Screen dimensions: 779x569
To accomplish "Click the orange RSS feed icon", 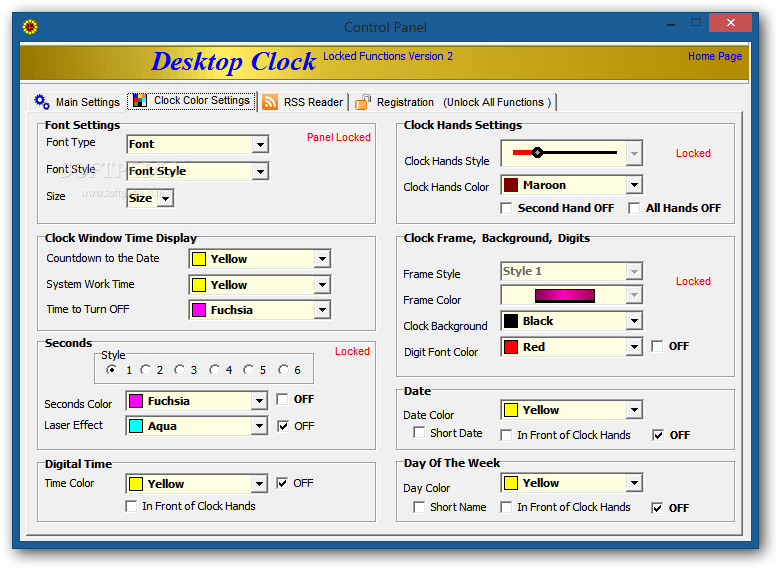I will 270,102.
